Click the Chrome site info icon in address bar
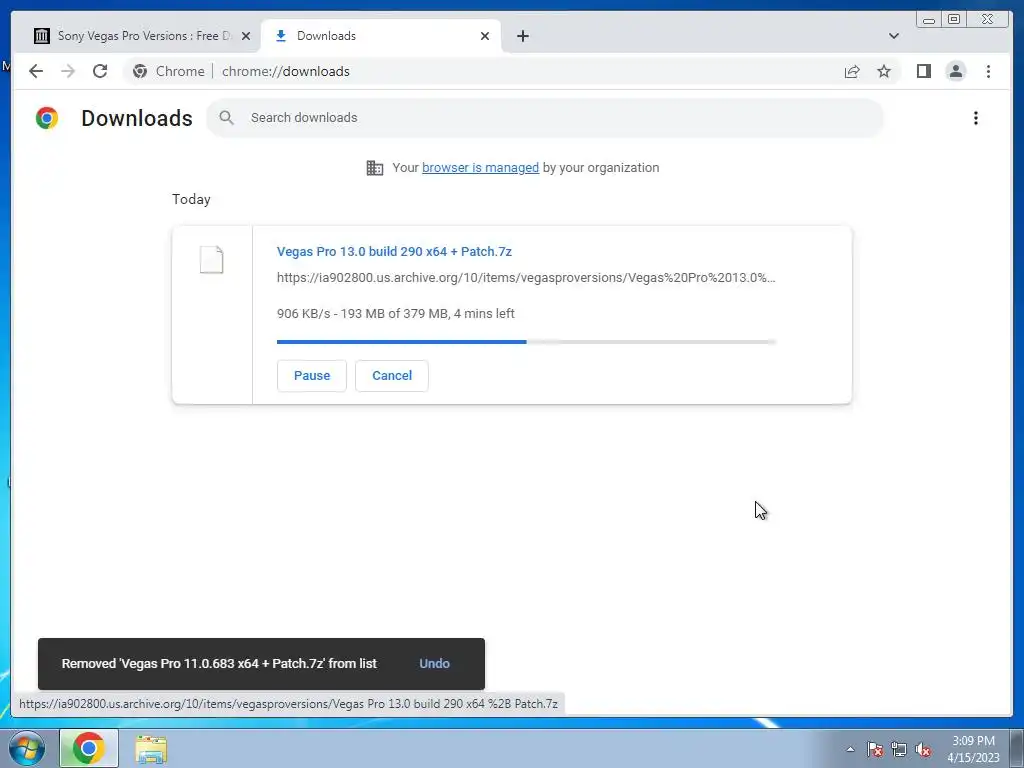1024x768 pixels. (140, 71)
